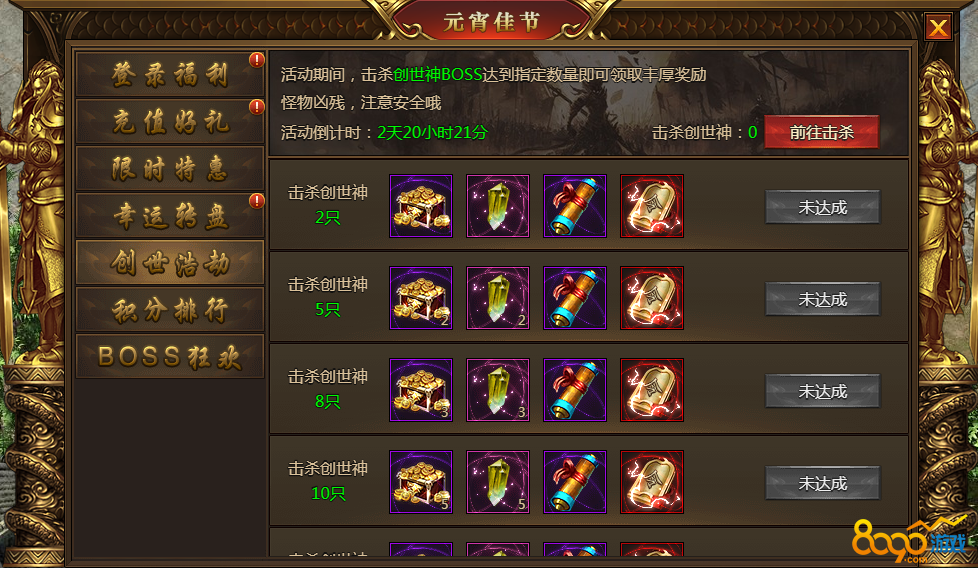
Task: Open the 登录福利 tab
Action: point(170,74)
